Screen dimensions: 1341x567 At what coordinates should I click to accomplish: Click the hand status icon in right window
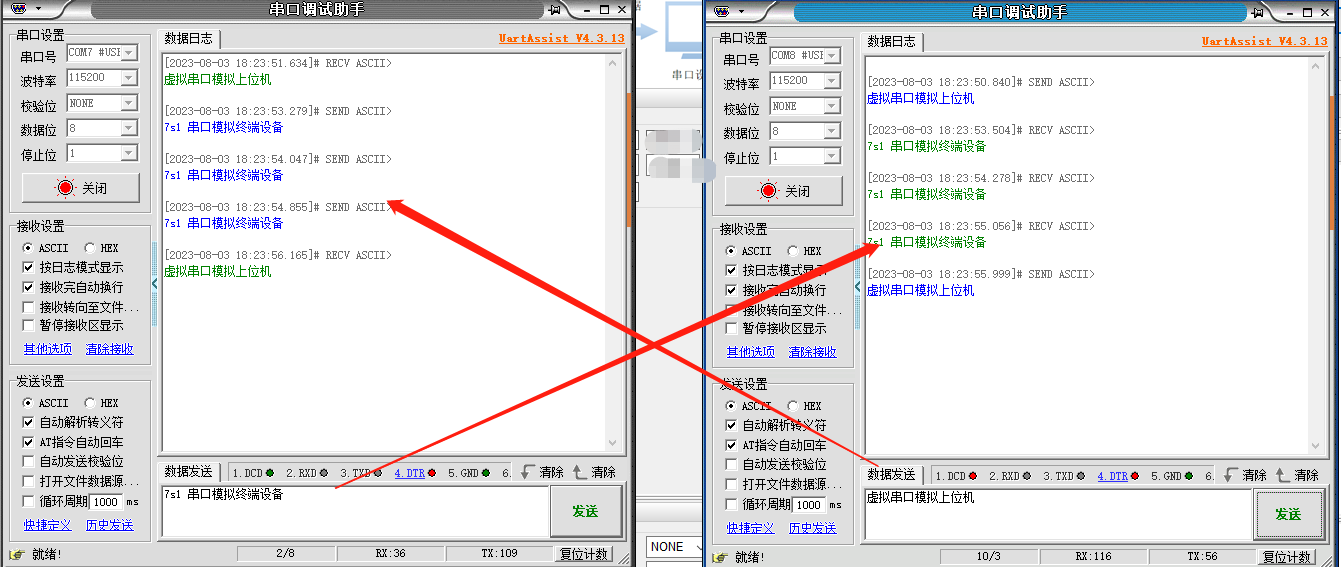coord(719,557)
